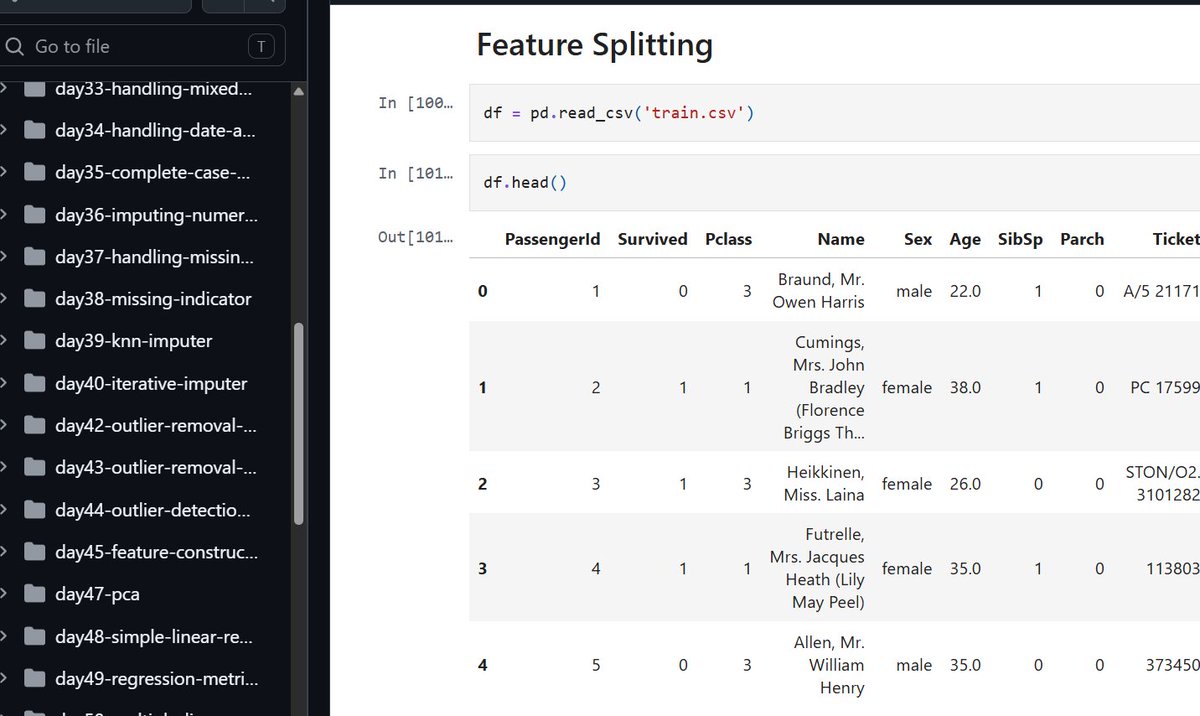The height and width of the screenshot is (716, 1200).
Task: Click the ticket value A/5 21171
Action: coord(1161,291)
